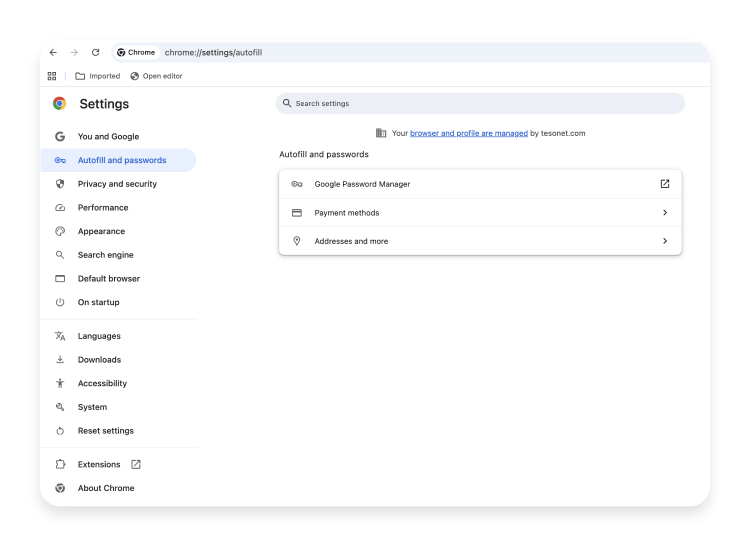Click the key icon in Google Password Manager row
The image size is (750, 547).
(297, 184)
